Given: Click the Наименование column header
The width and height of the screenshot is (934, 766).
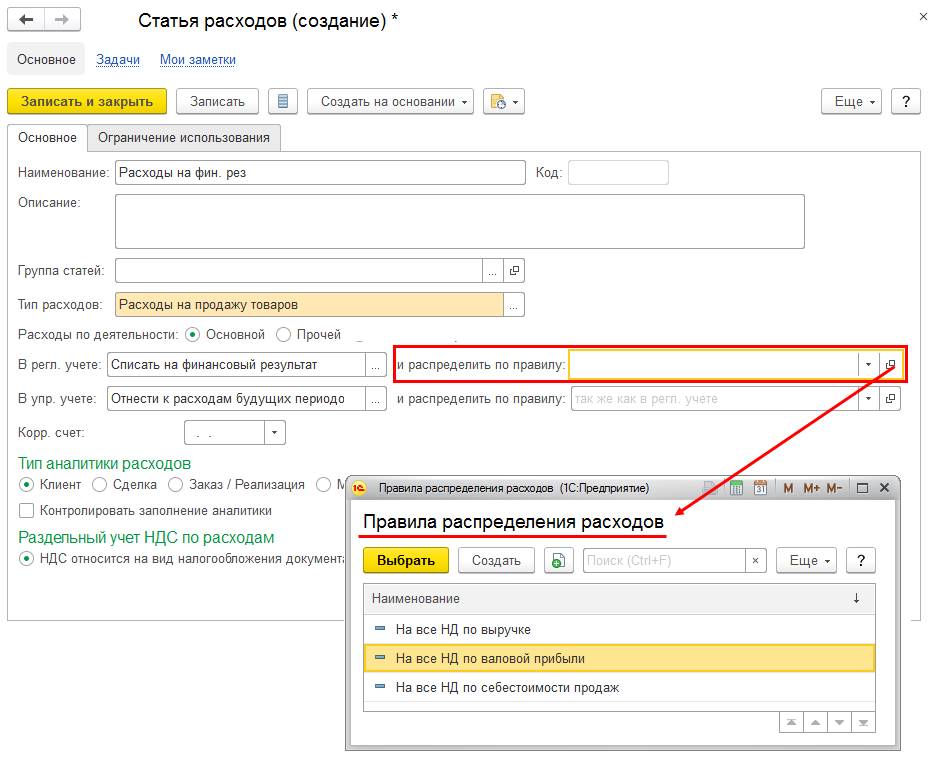Looking at the screenshot, I should click(x=619, y=599).
